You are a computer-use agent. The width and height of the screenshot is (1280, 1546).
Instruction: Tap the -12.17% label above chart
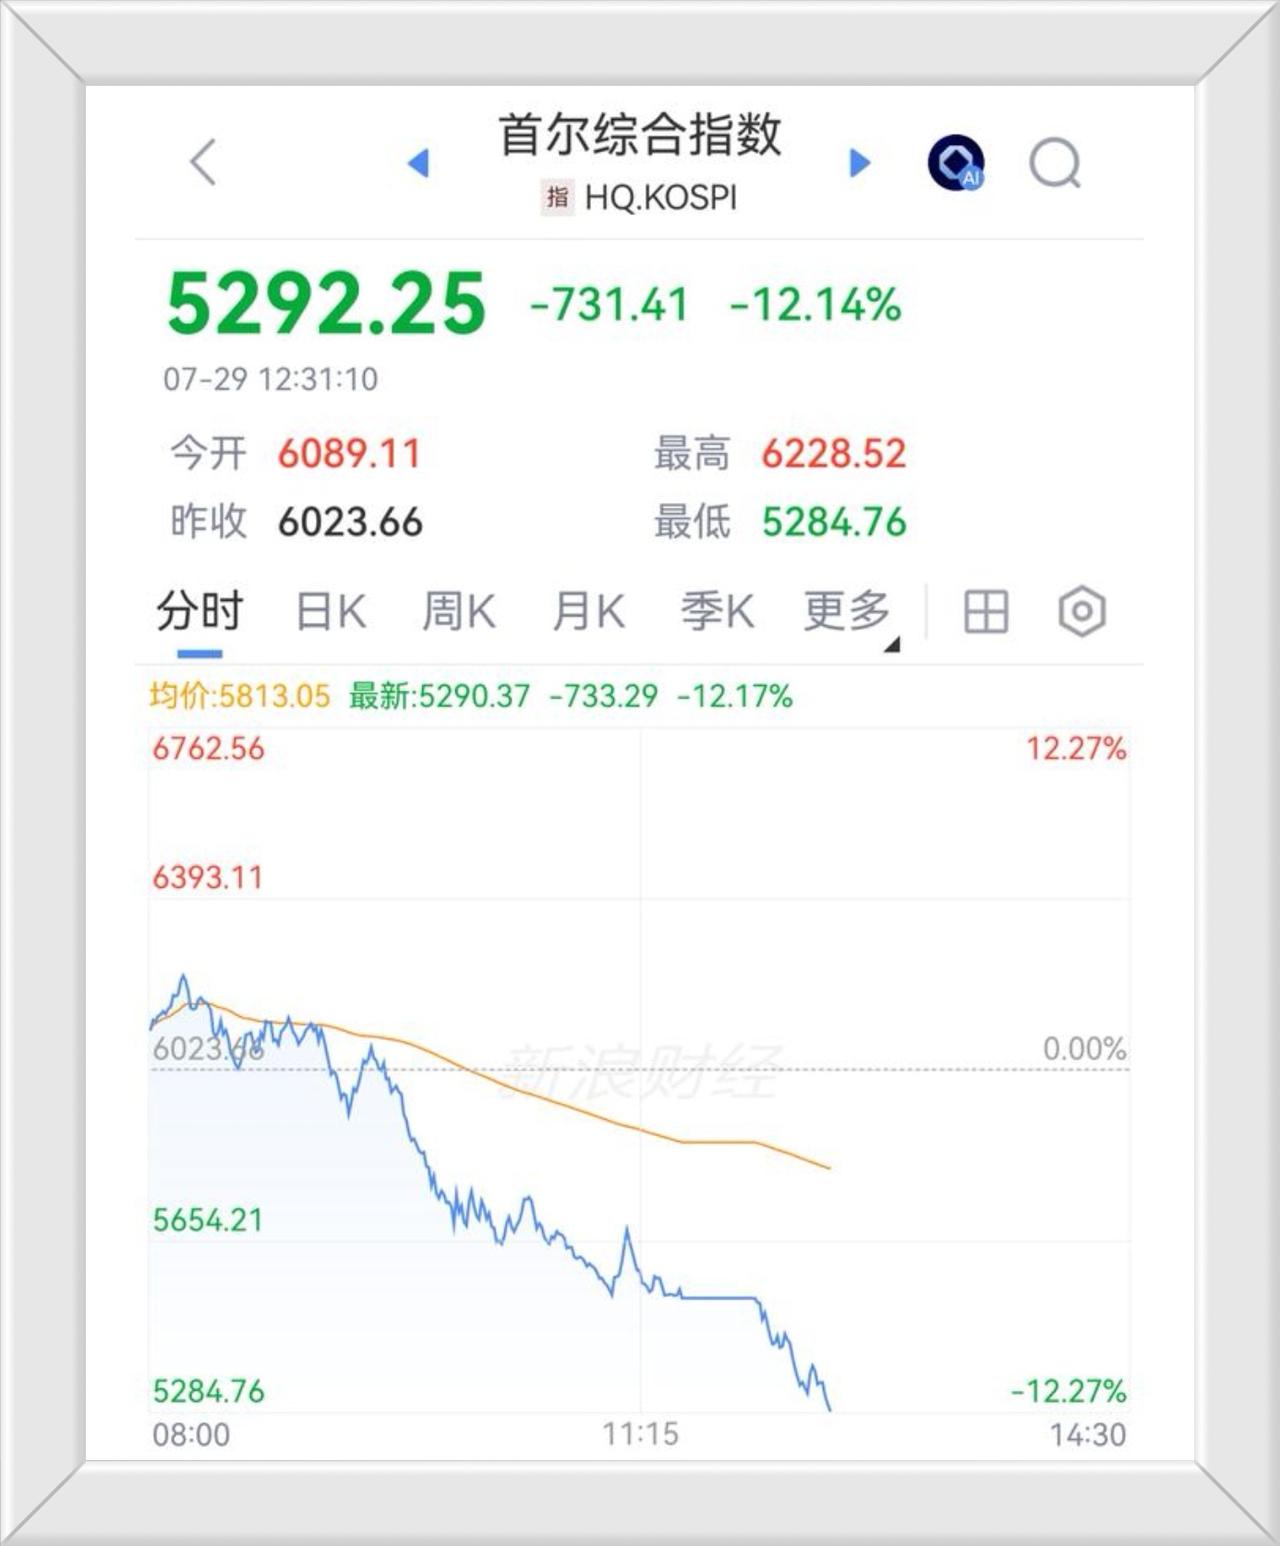[x=735, y=695]
